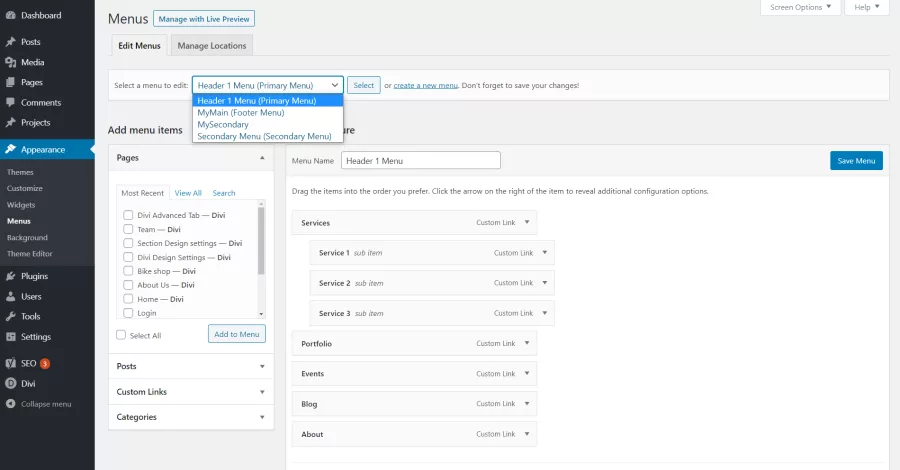Select MyMain (Footer Menu) option
Image resolution: width=900 pixels, height=470 pixels.
pos(267,112)
